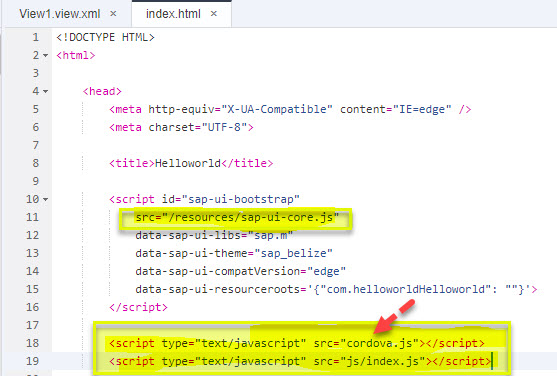Collapse the head section fold arrow
This screenshot has width=557, height=376.
pos(45,91)
